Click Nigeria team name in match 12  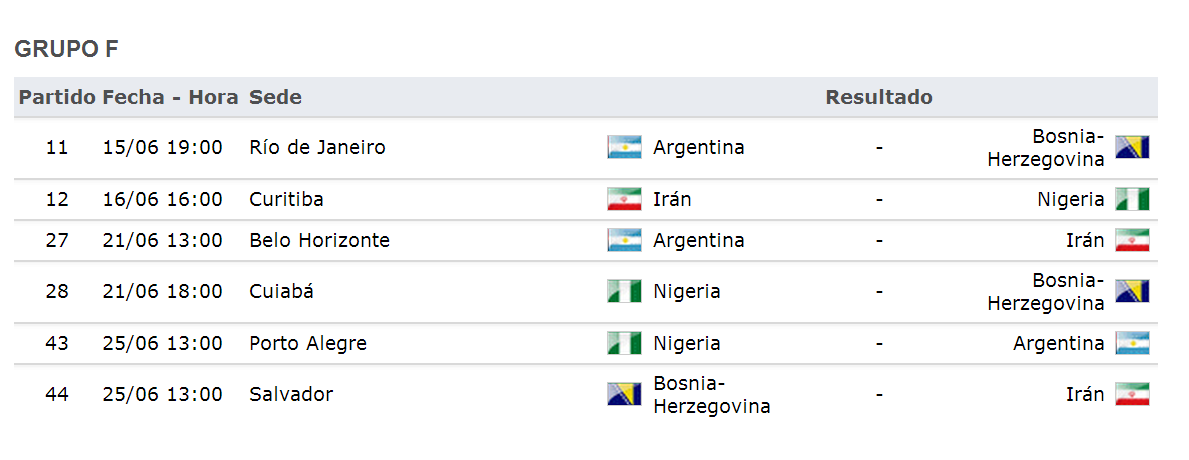click(x=1071, y=199)
